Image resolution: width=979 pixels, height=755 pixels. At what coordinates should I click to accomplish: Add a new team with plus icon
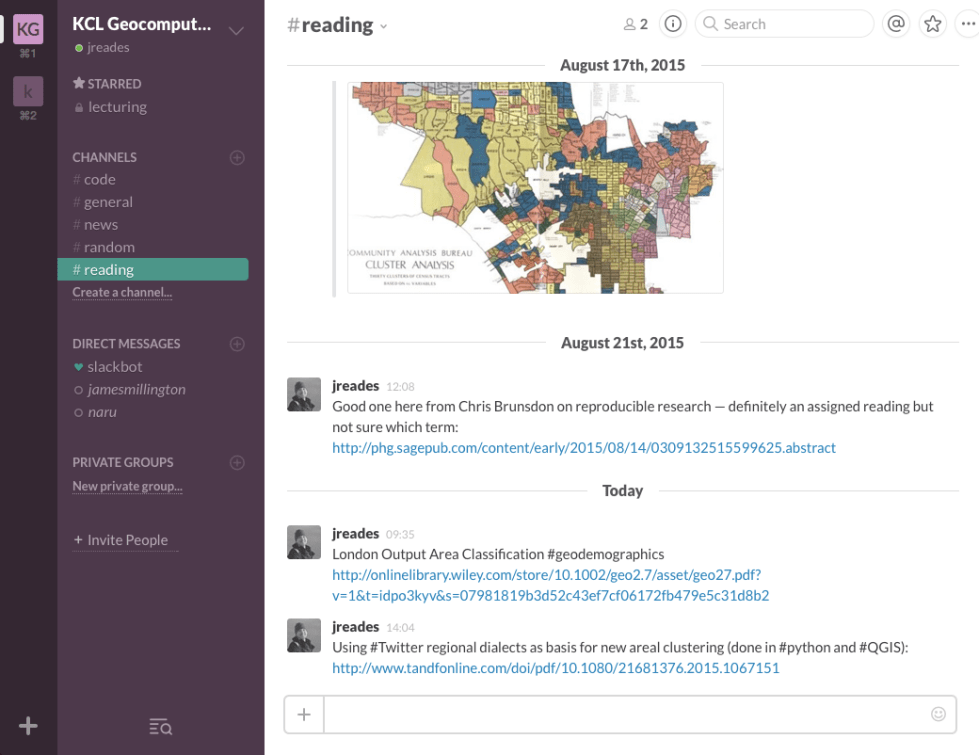[28, 726]
